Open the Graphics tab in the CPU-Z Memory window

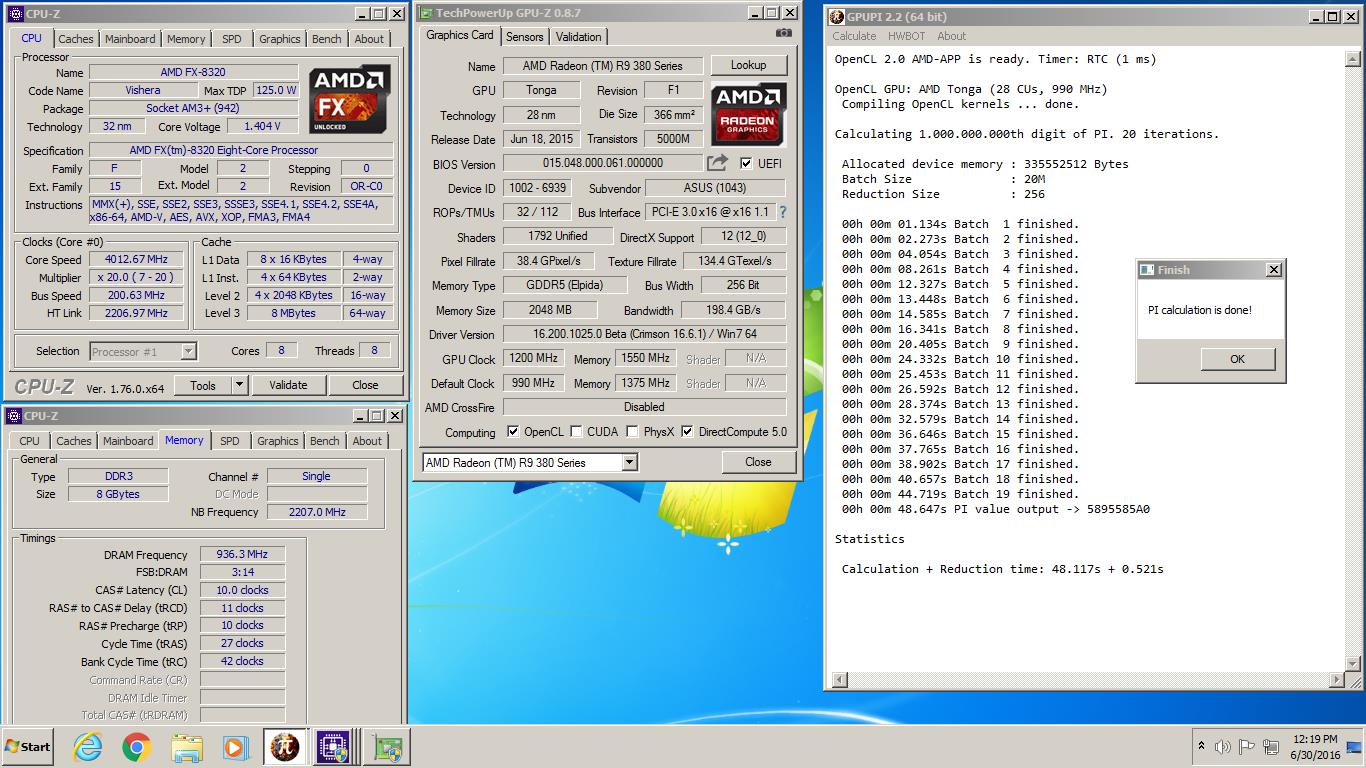click(x=277, y=441)
